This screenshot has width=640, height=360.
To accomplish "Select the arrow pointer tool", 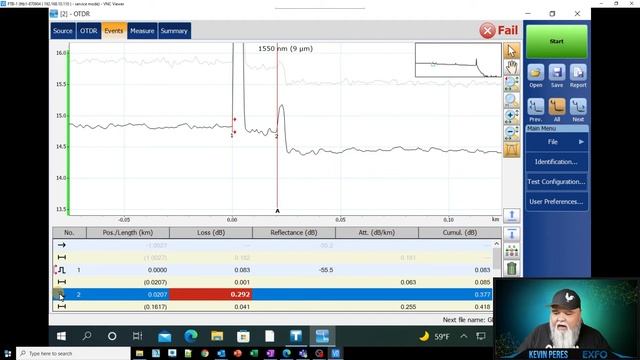I will 511,51.
